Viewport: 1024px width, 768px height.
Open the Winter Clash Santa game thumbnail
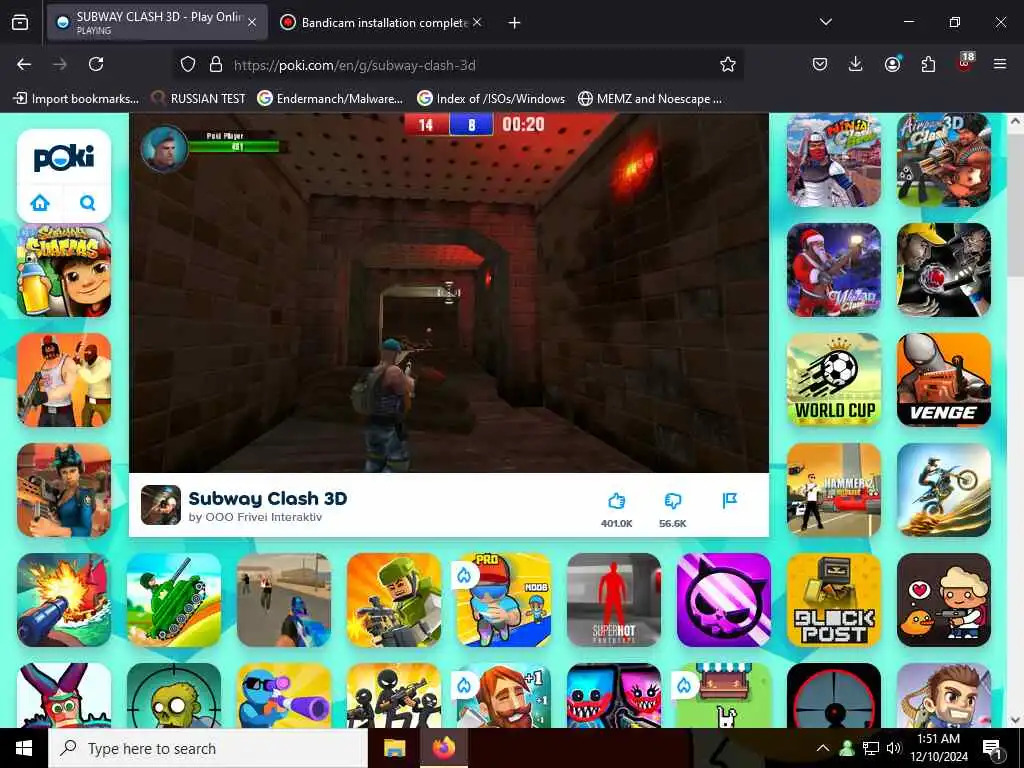click(834, 270)
